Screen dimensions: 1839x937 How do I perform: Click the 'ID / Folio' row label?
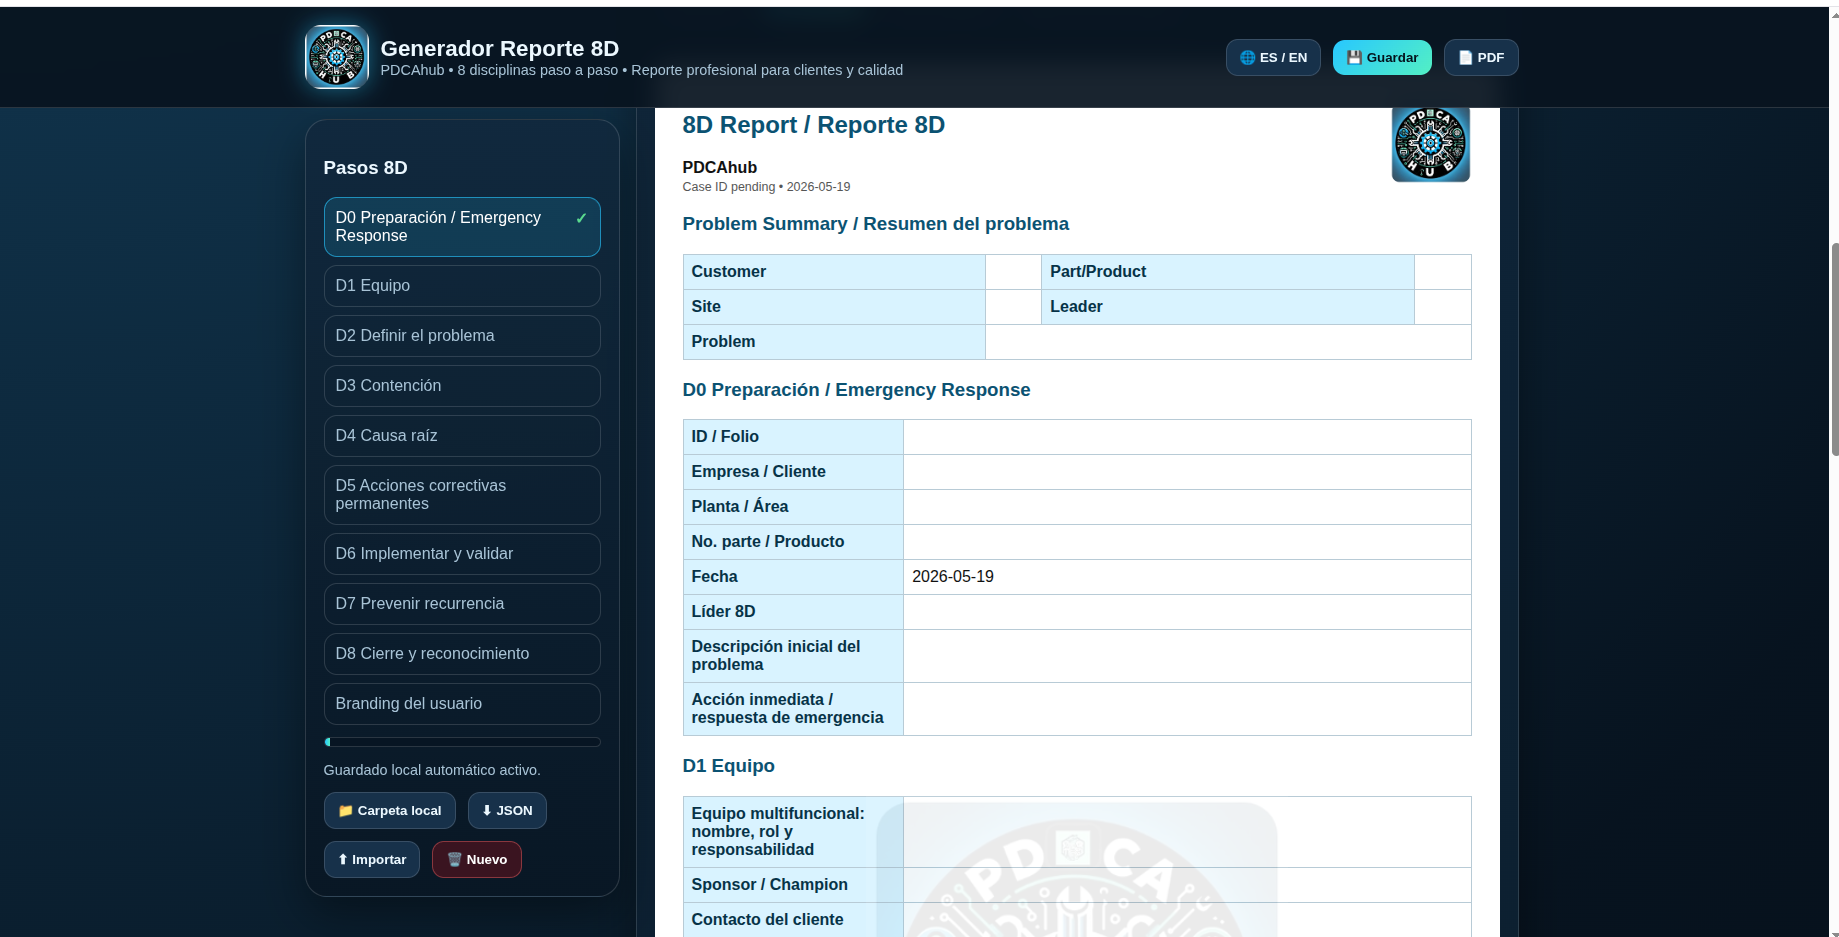point(725,437)
